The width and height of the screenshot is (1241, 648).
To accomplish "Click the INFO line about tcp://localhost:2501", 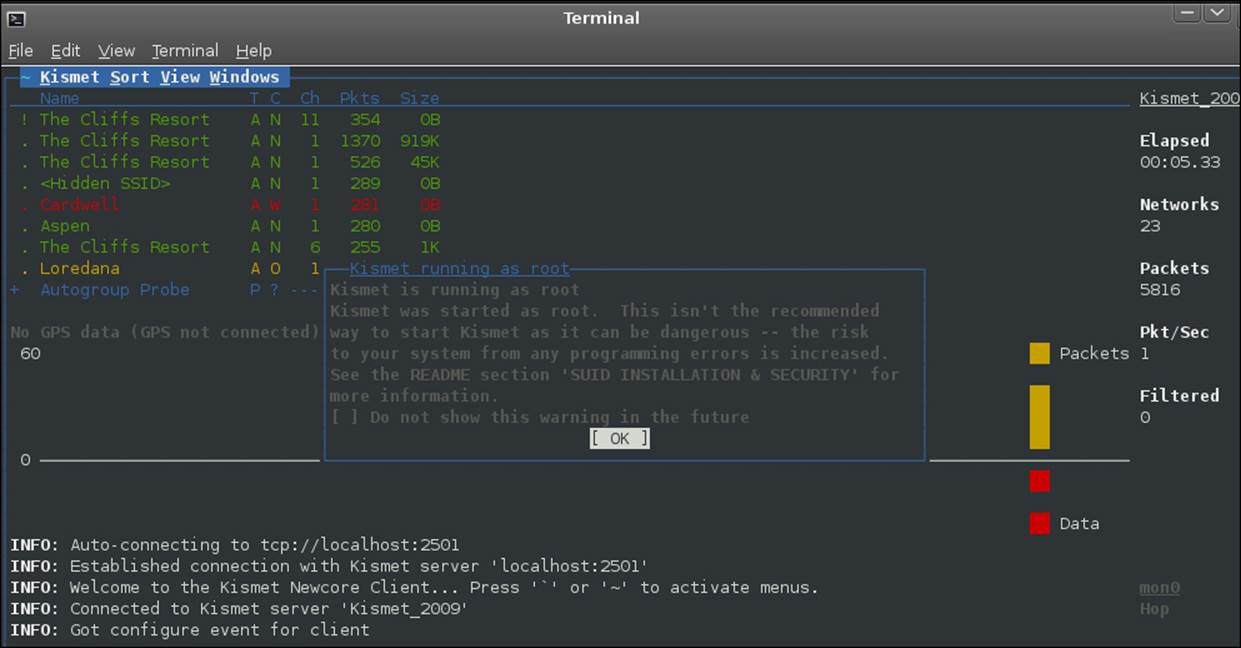I will [x=235, y=545].
